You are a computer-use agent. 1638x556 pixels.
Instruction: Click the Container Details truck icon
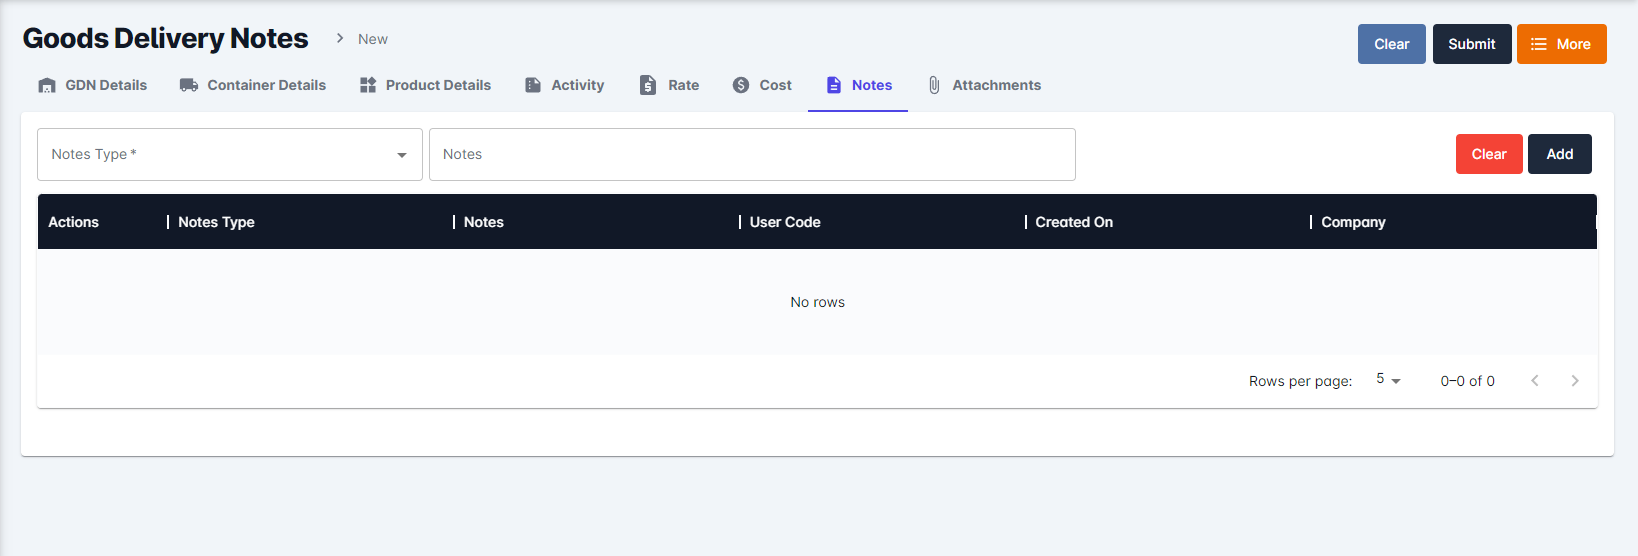coord(188,85)
